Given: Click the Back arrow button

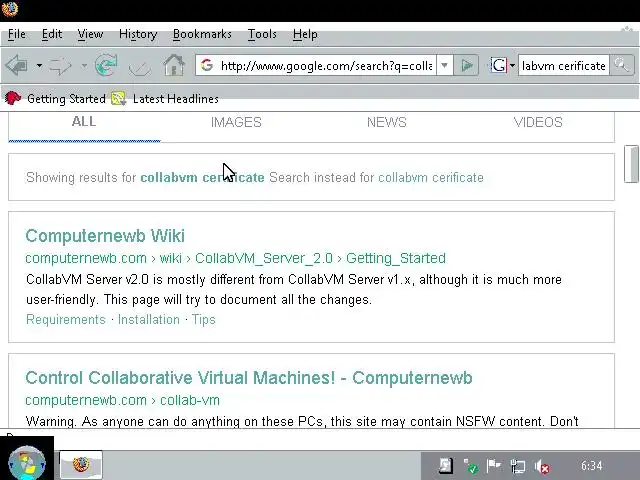Looking at the screenshot, I should [17, 65].
